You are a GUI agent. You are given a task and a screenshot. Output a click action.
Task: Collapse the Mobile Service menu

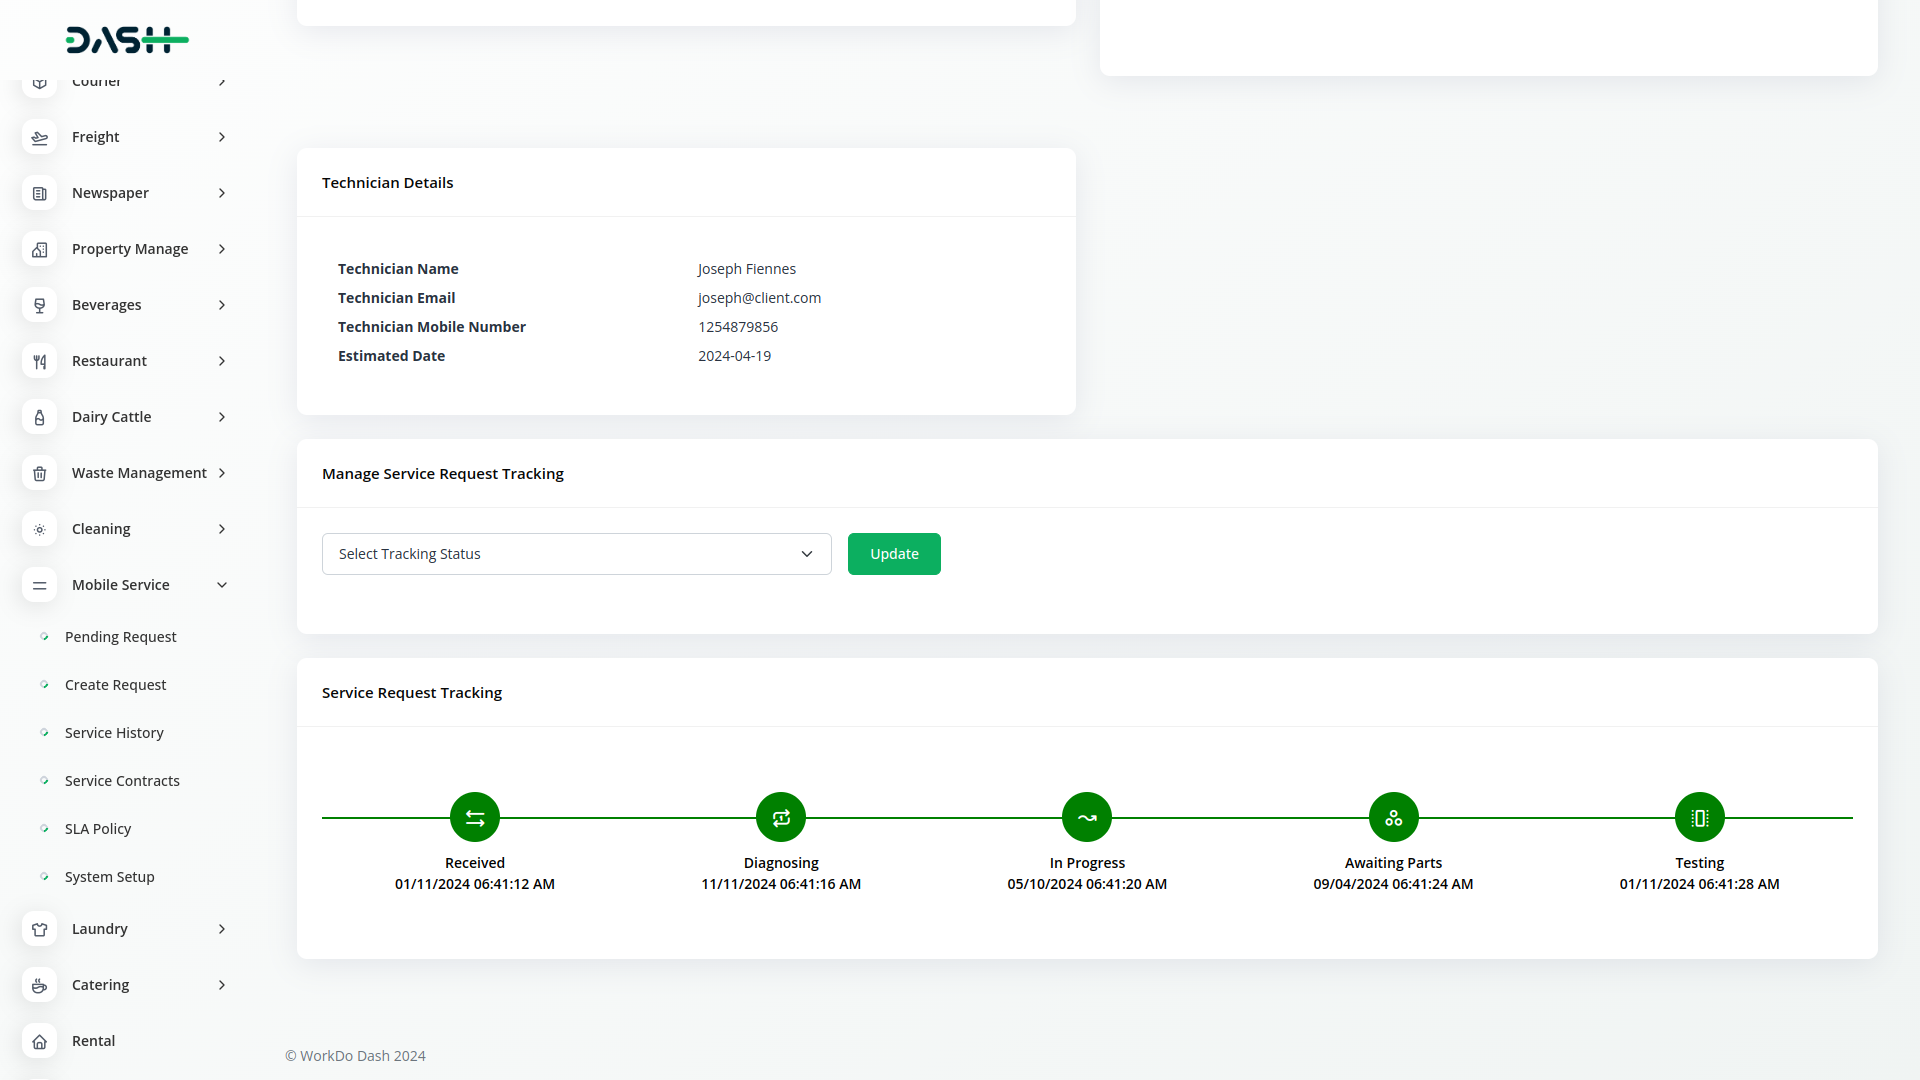coord(222,585)
